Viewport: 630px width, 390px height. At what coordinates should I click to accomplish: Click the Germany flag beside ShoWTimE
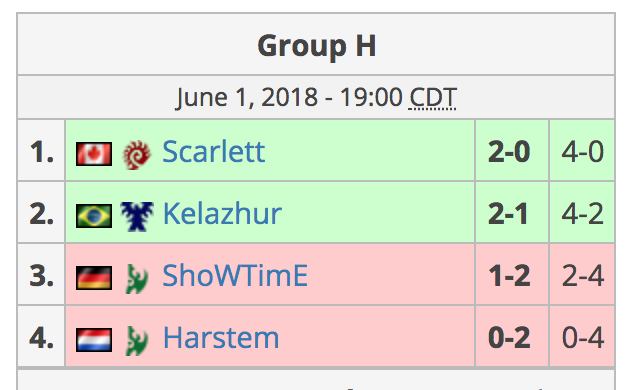coord(94,278)
